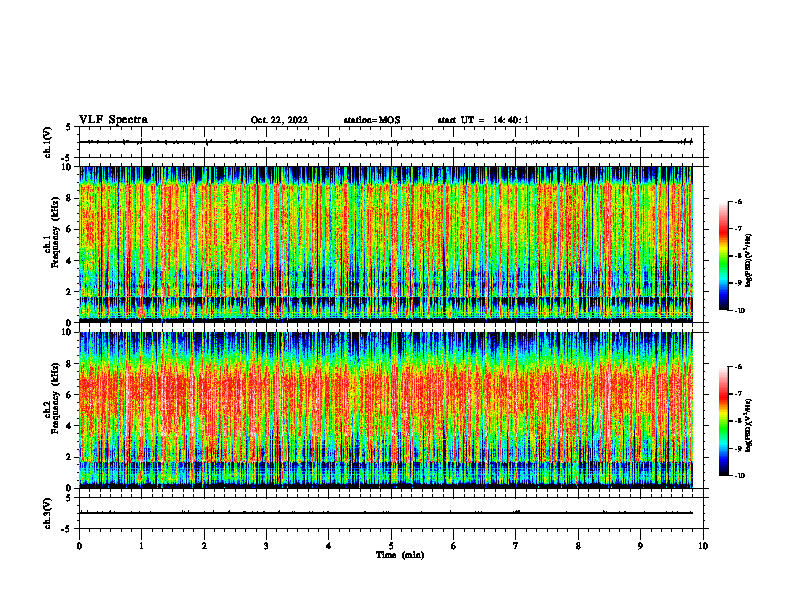Viewport: 792px width, 612px height.
Task: Click the "start UT = 14:40: 1" header text
Action: 483,120
